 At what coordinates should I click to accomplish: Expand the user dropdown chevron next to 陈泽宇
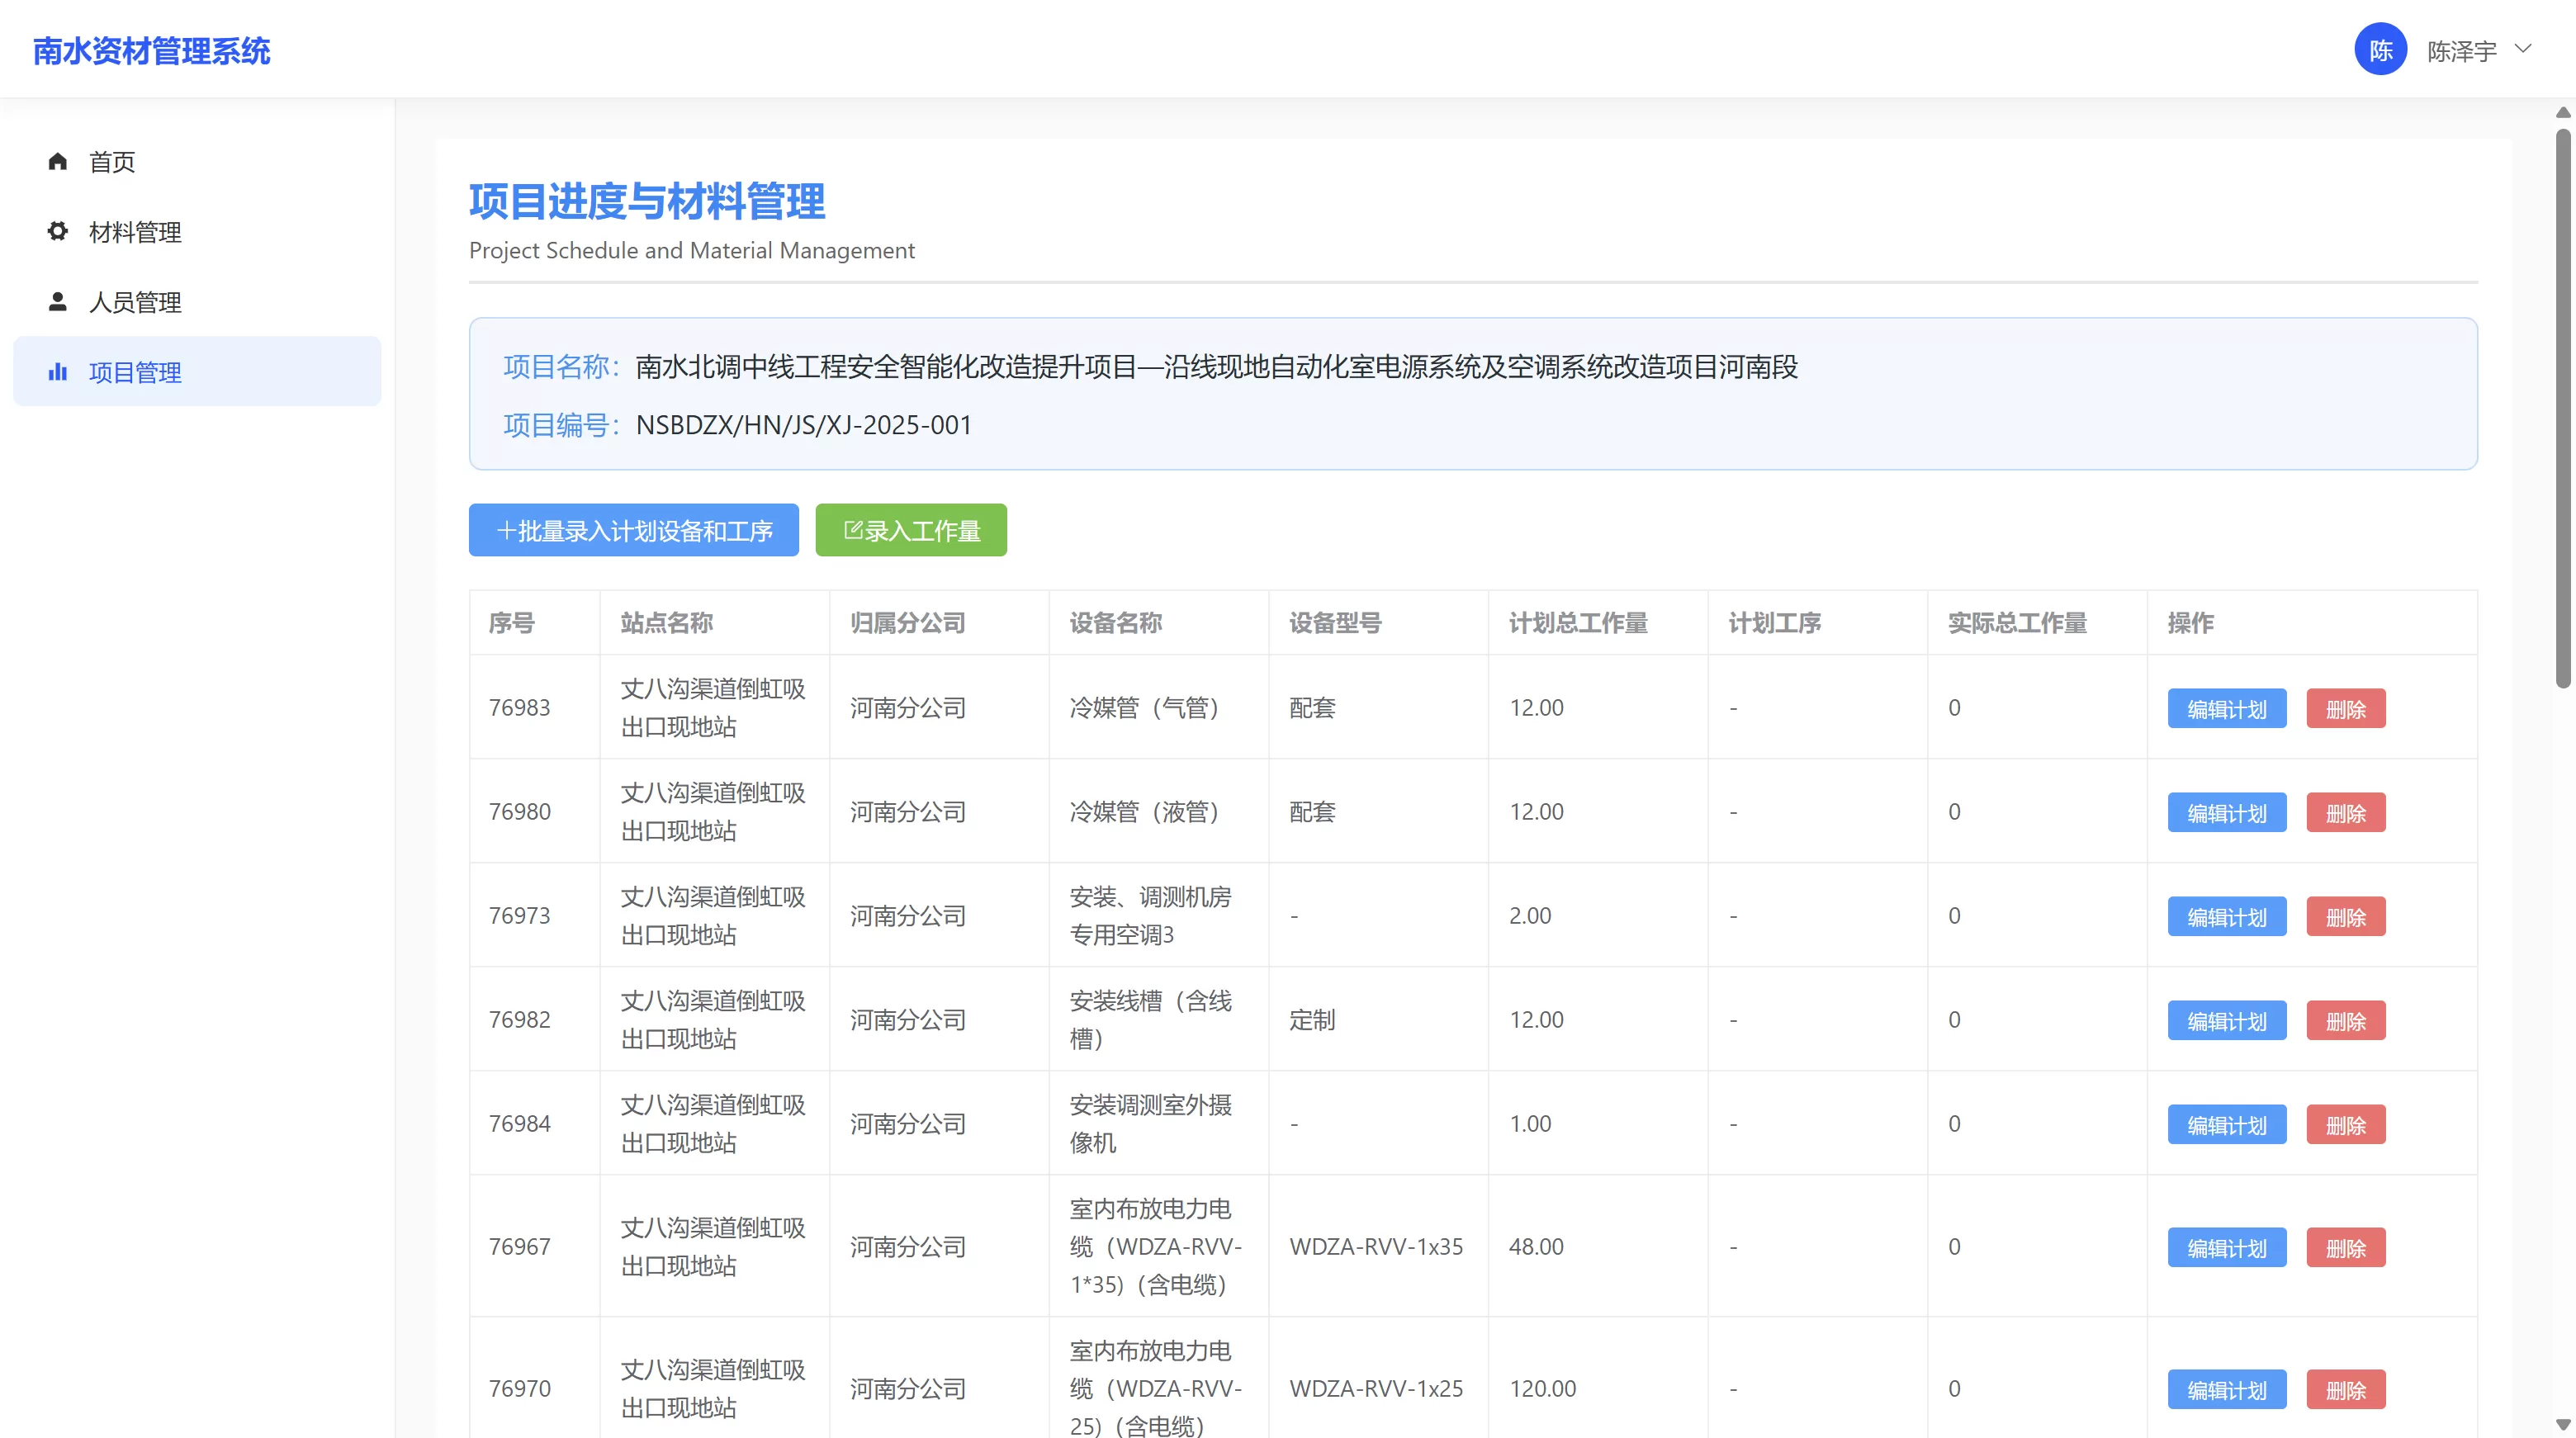click(x=2523, y=49)
